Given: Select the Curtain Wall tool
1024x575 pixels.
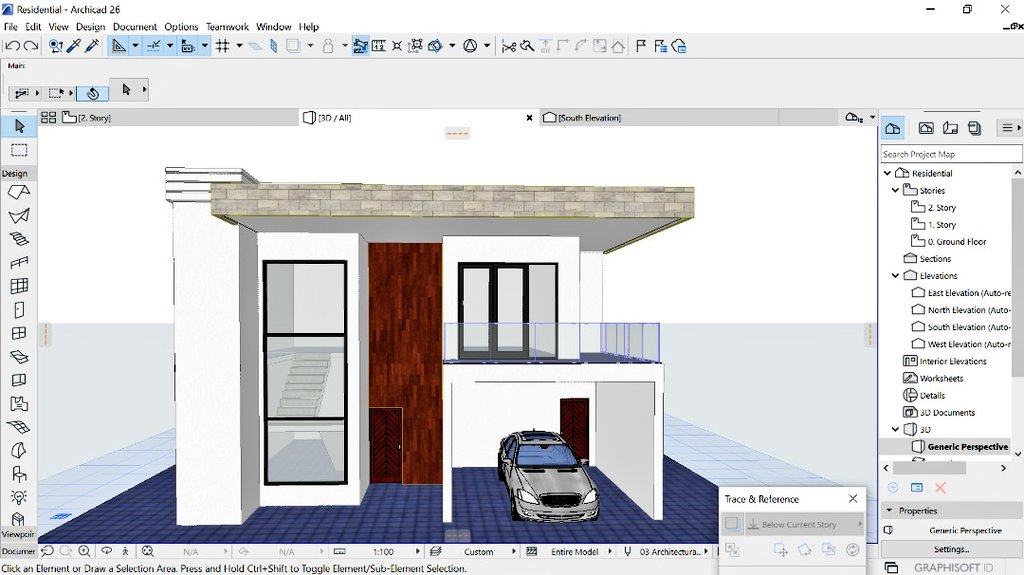Looking at the screenshot, I should 19,286.
